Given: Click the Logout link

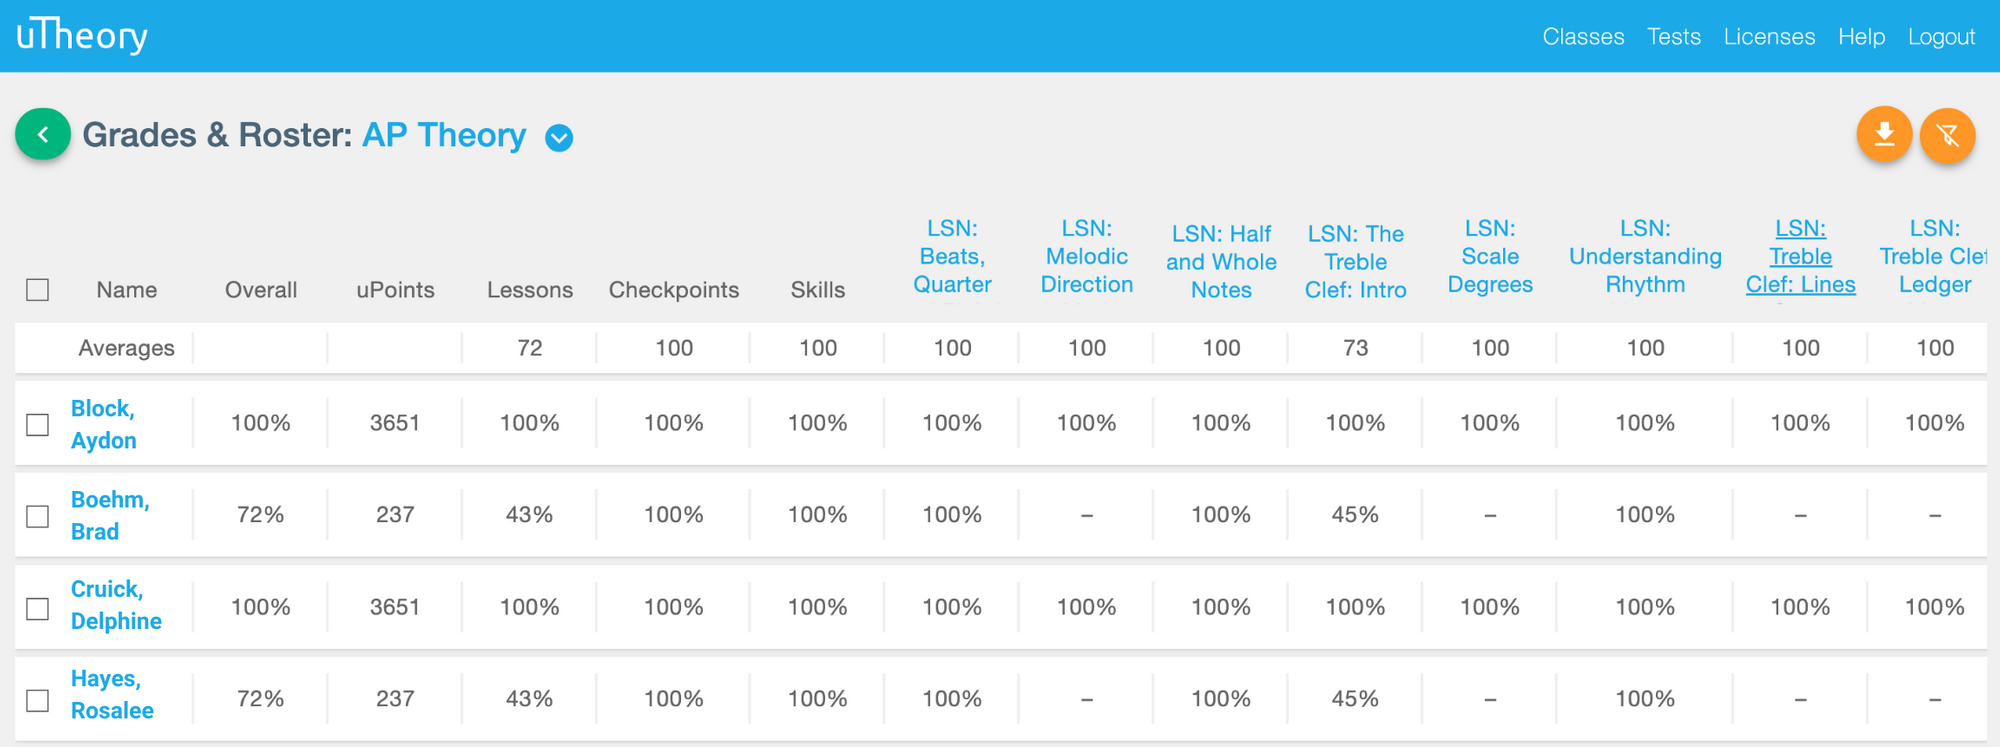Looking at the screenshot, I should [x=1941, y=37].
